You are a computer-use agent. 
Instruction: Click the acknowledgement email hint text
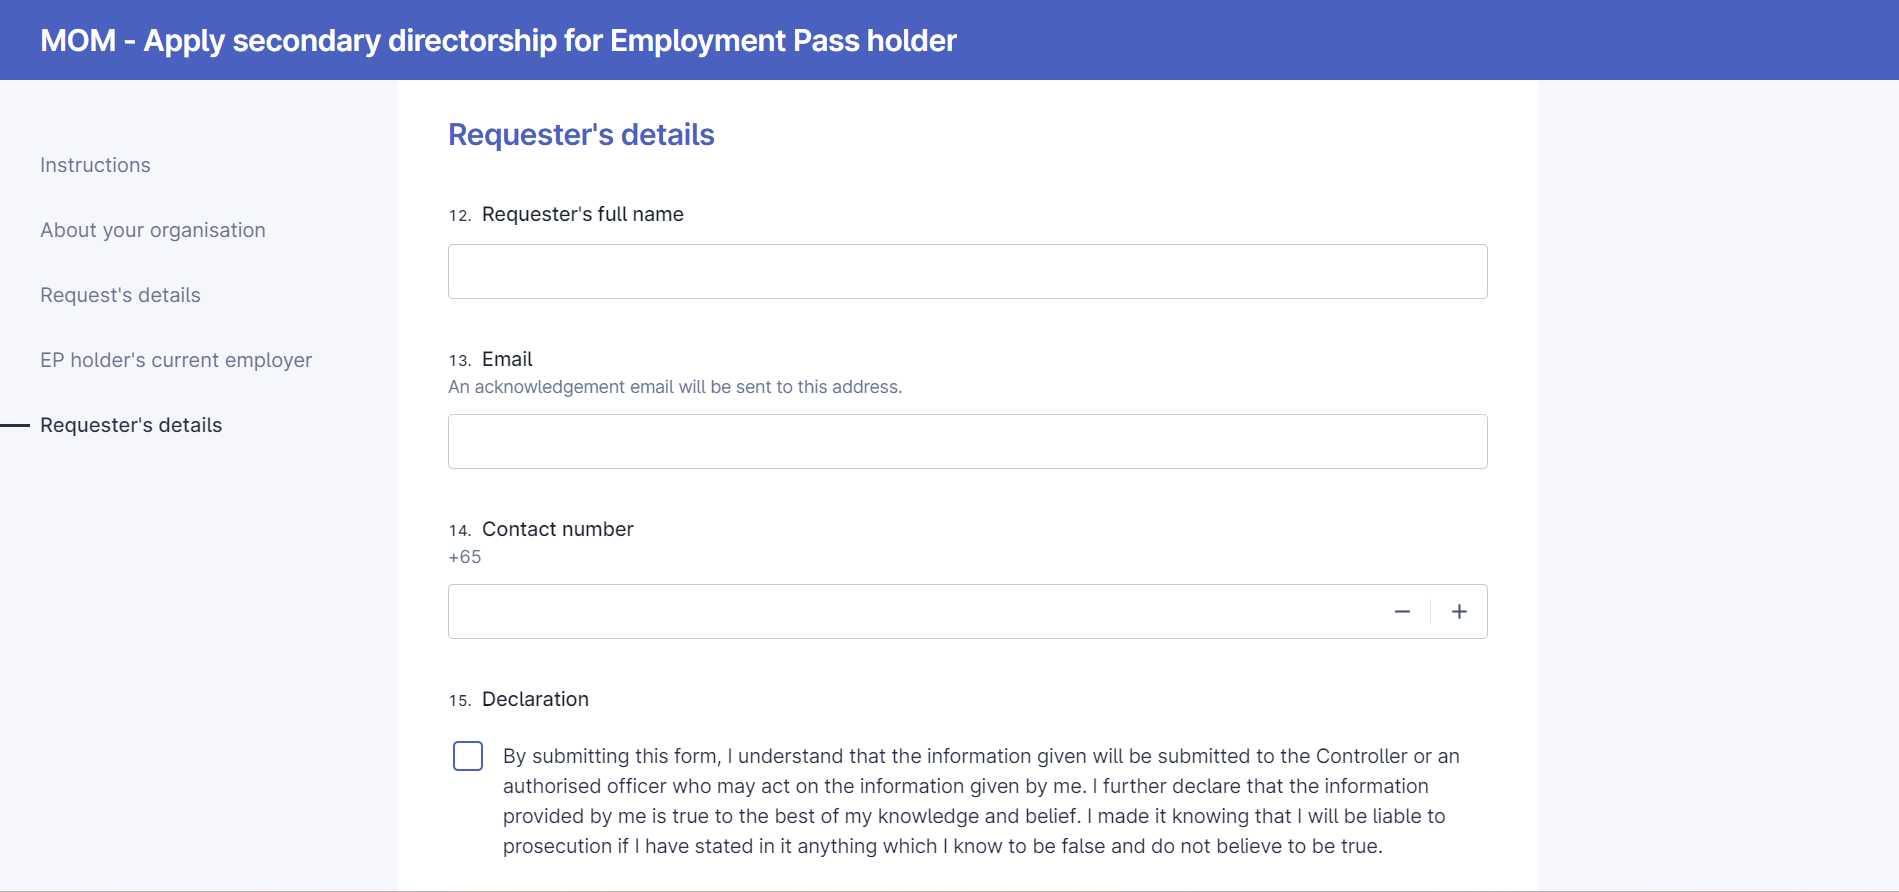click(x=675, y=387)
